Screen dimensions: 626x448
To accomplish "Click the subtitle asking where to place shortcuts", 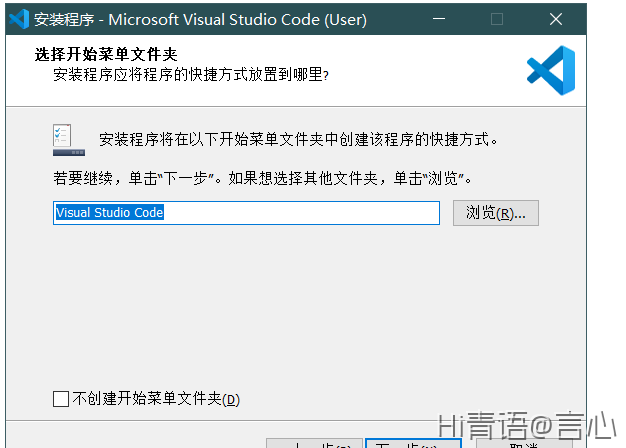I will pos(190,74).
